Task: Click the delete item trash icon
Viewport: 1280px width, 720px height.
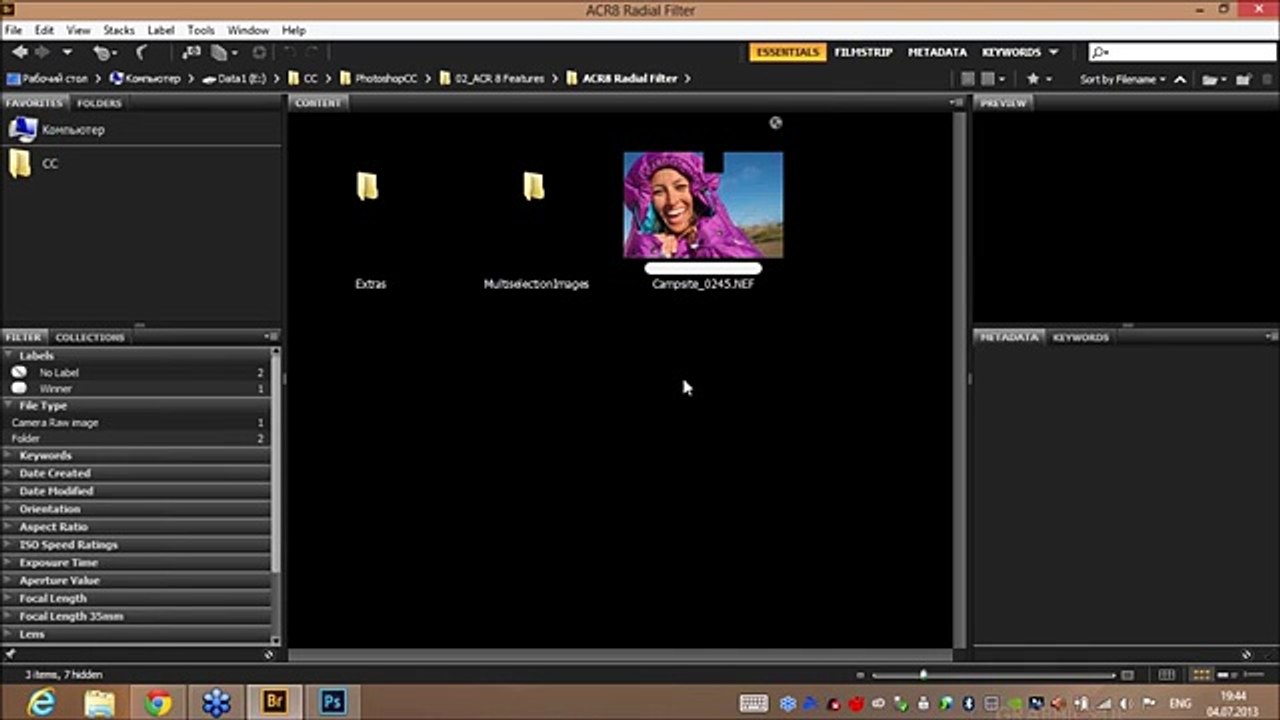Action: (x=1266, y=79)
